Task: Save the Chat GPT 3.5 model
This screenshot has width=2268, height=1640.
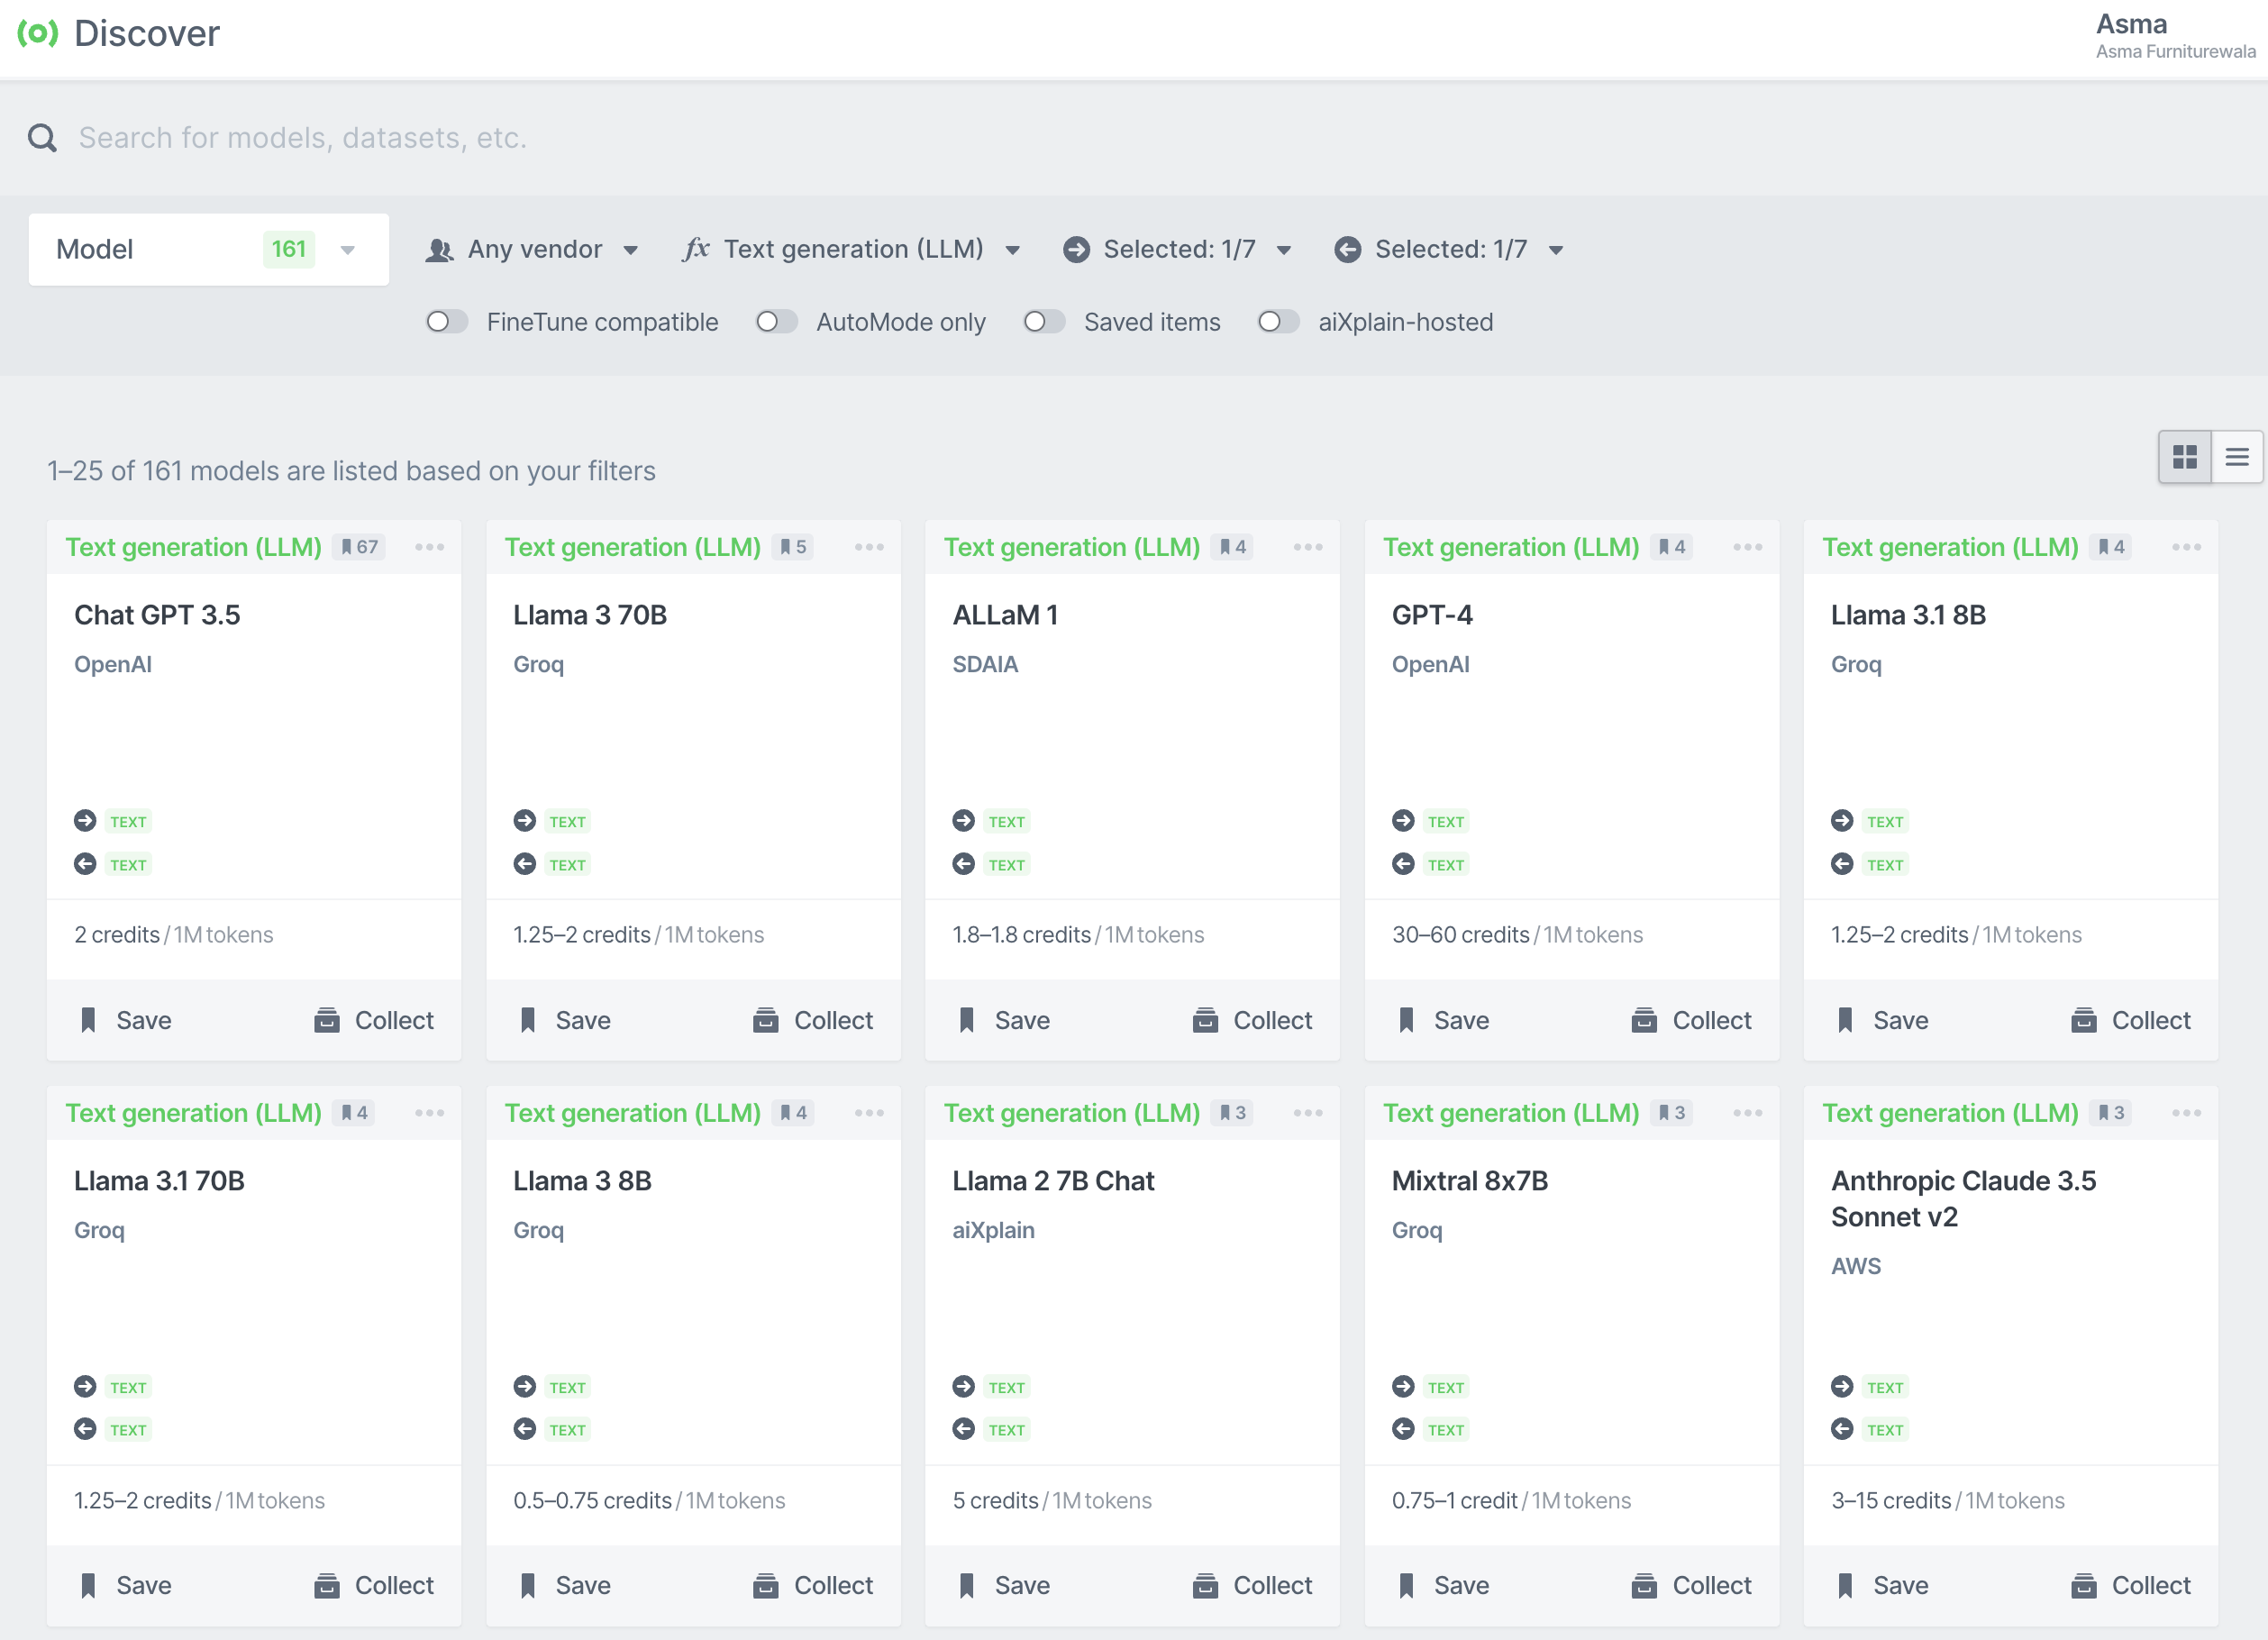Action: point(126,1020)
